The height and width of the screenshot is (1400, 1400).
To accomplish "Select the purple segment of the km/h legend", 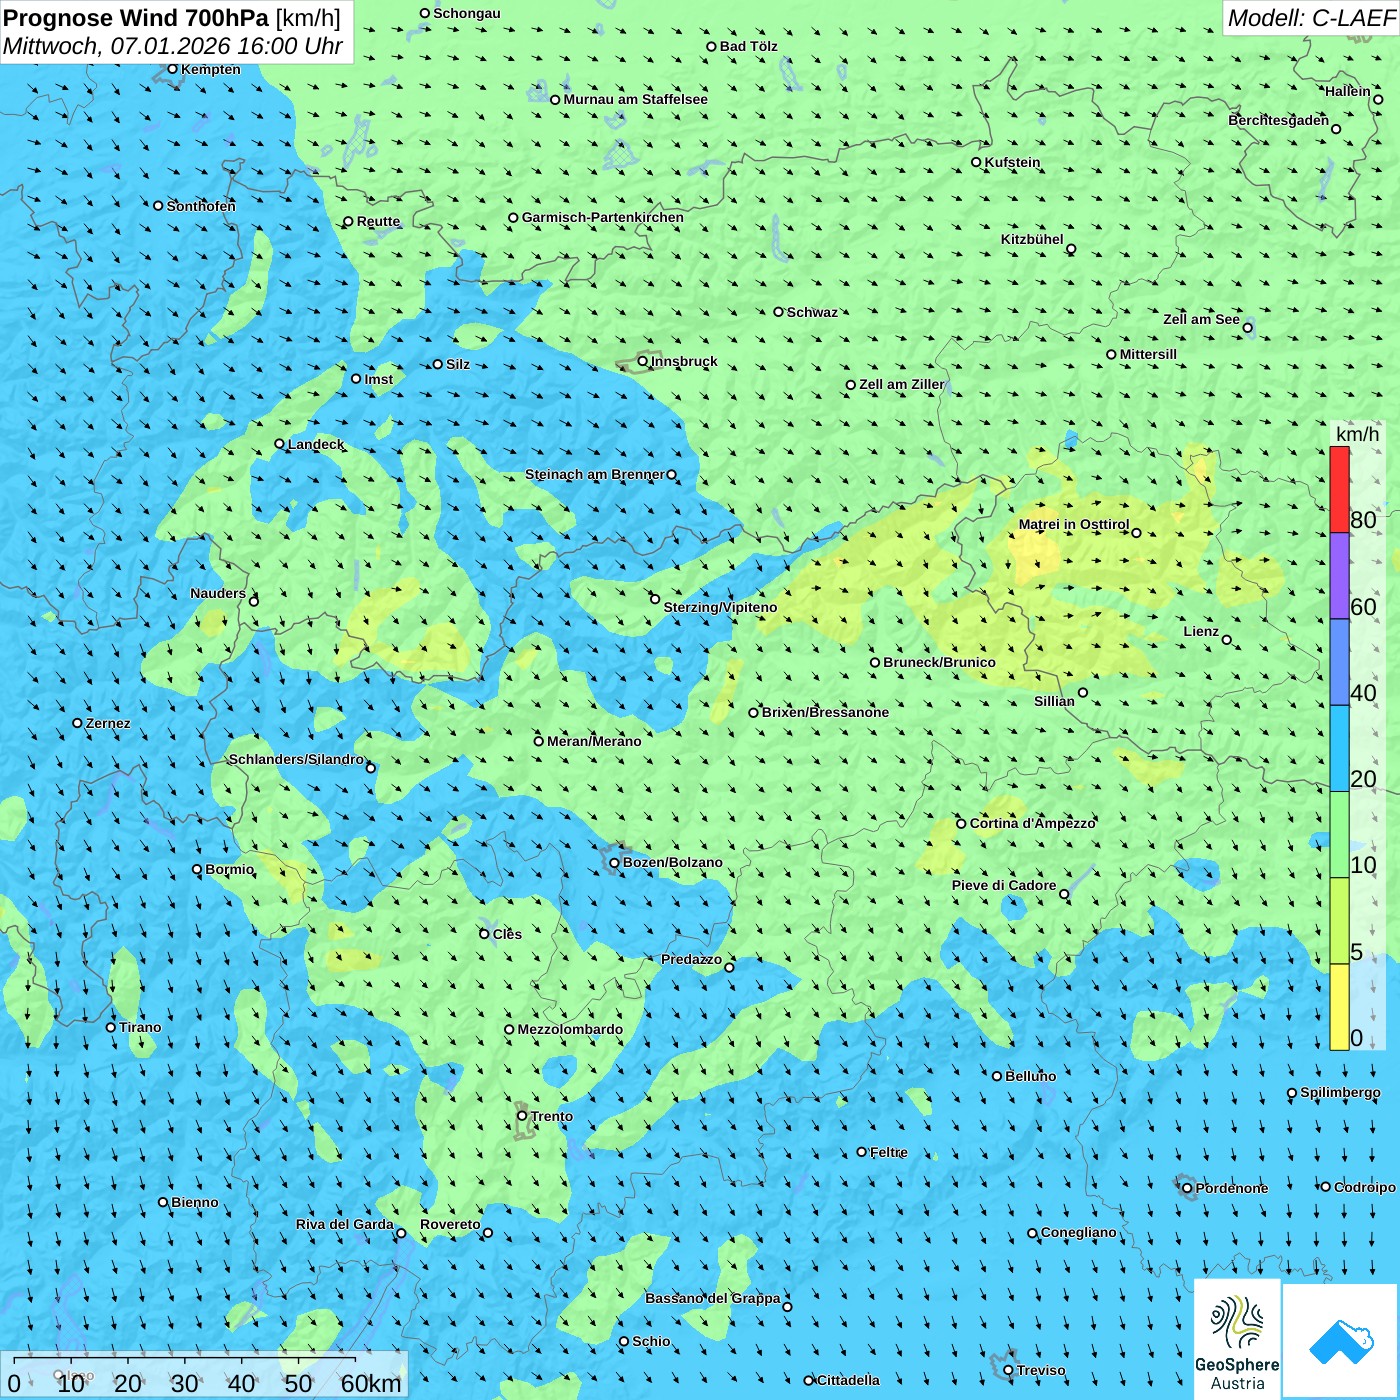I will tap(1339, 576).
